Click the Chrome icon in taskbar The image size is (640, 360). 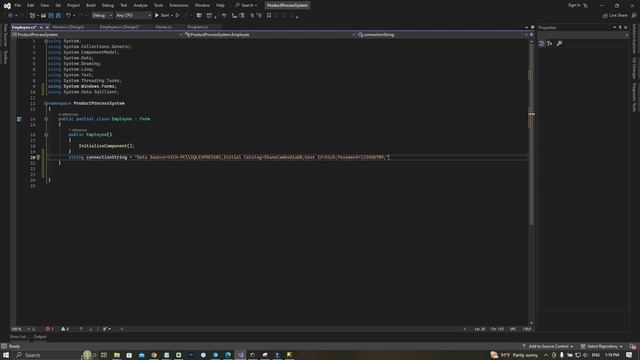click(154, 355)
